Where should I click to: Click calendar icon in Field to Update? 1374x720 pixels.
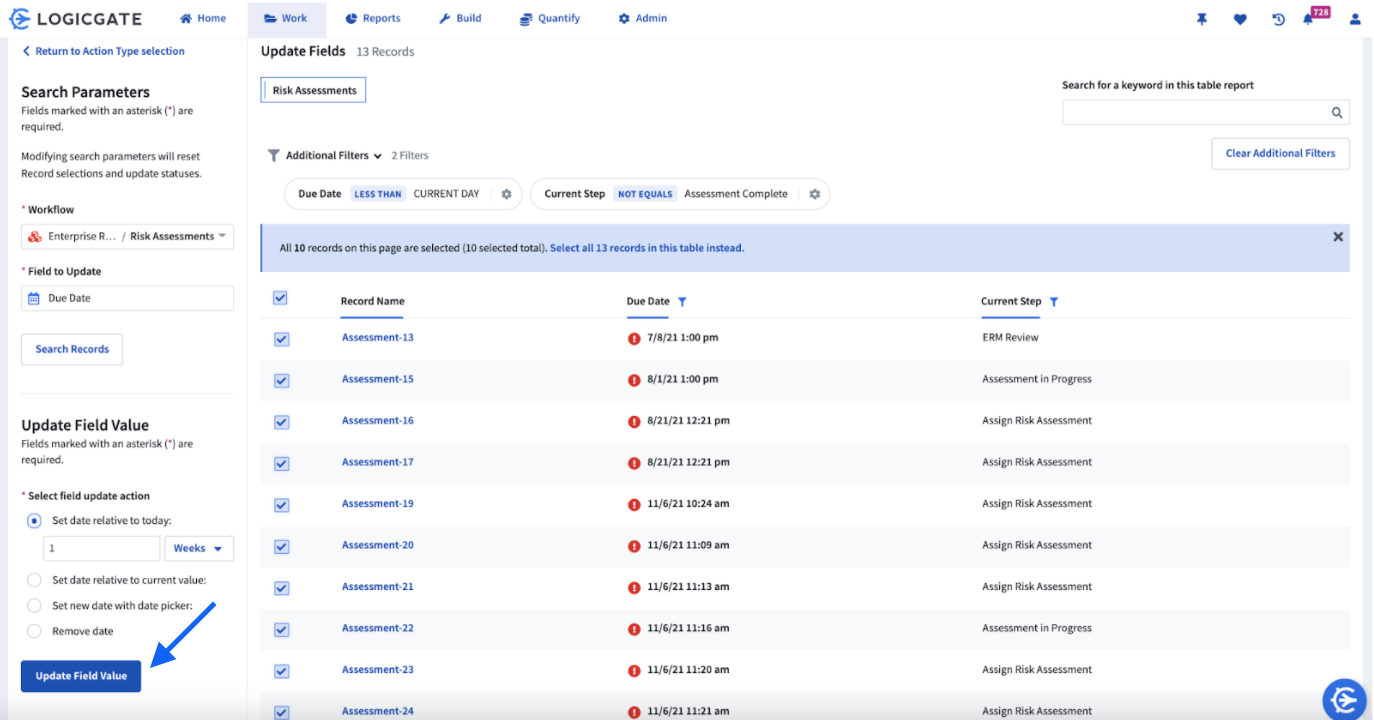[x=34, y=298]
